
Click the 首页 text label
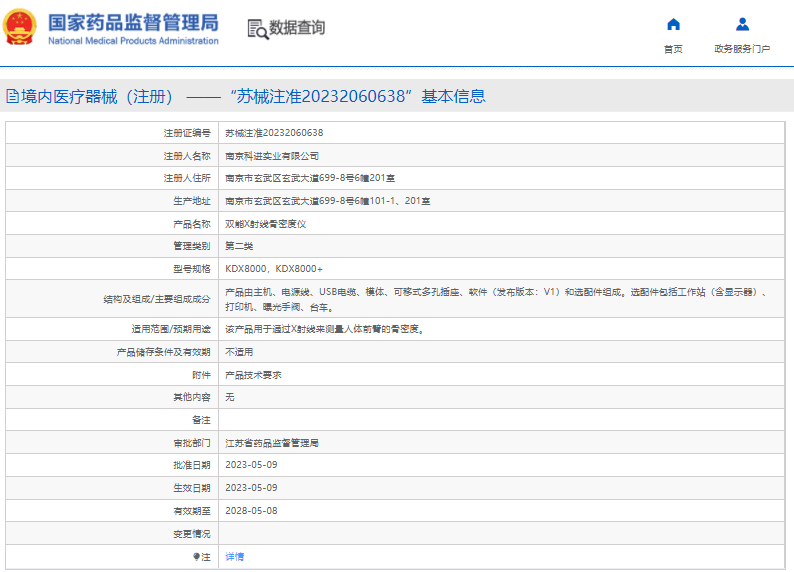tap(673, 49)
